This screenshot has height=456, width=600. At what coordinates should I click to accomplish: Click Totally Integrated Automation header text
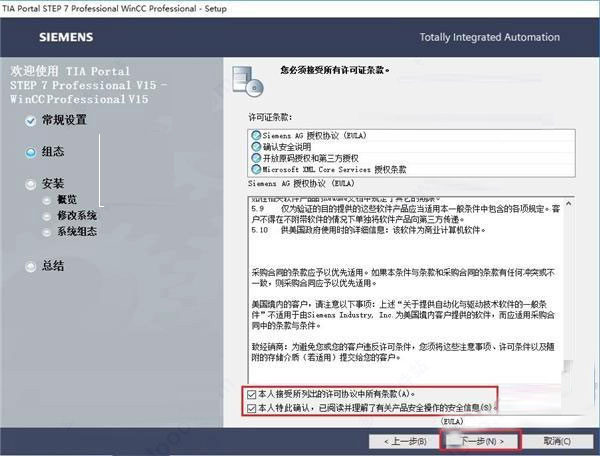click(490, 37)
